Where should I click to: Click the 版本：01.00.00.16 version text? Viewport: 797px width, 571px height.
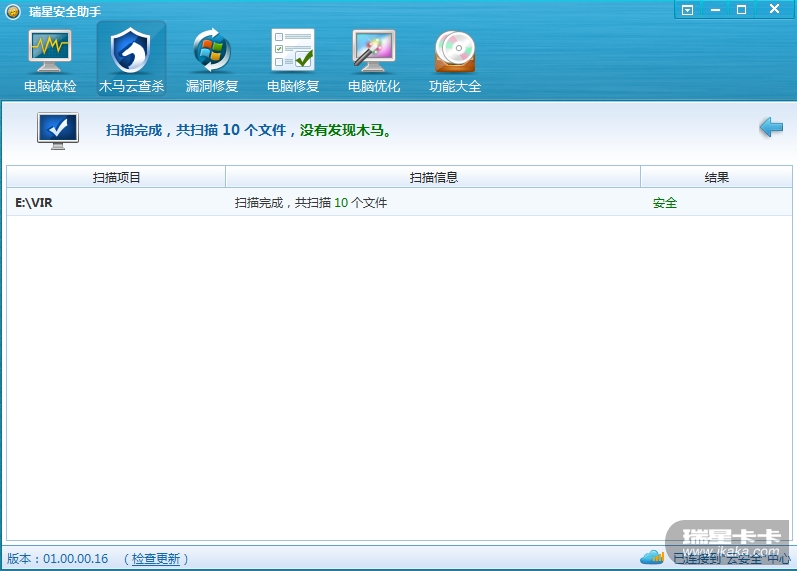coord(57,559)
